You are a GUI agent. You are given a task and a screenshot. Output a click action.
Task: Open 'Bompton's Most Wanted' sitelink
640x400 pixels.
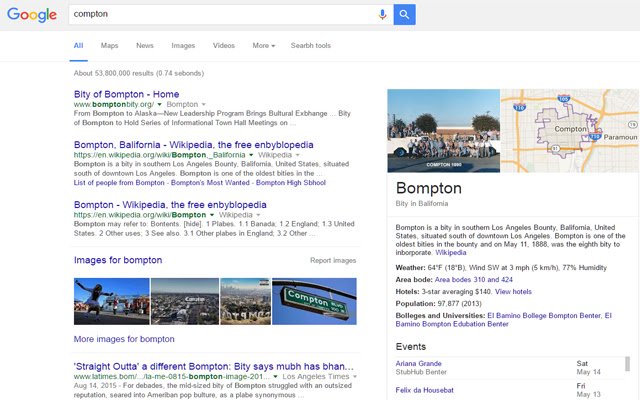210,183
